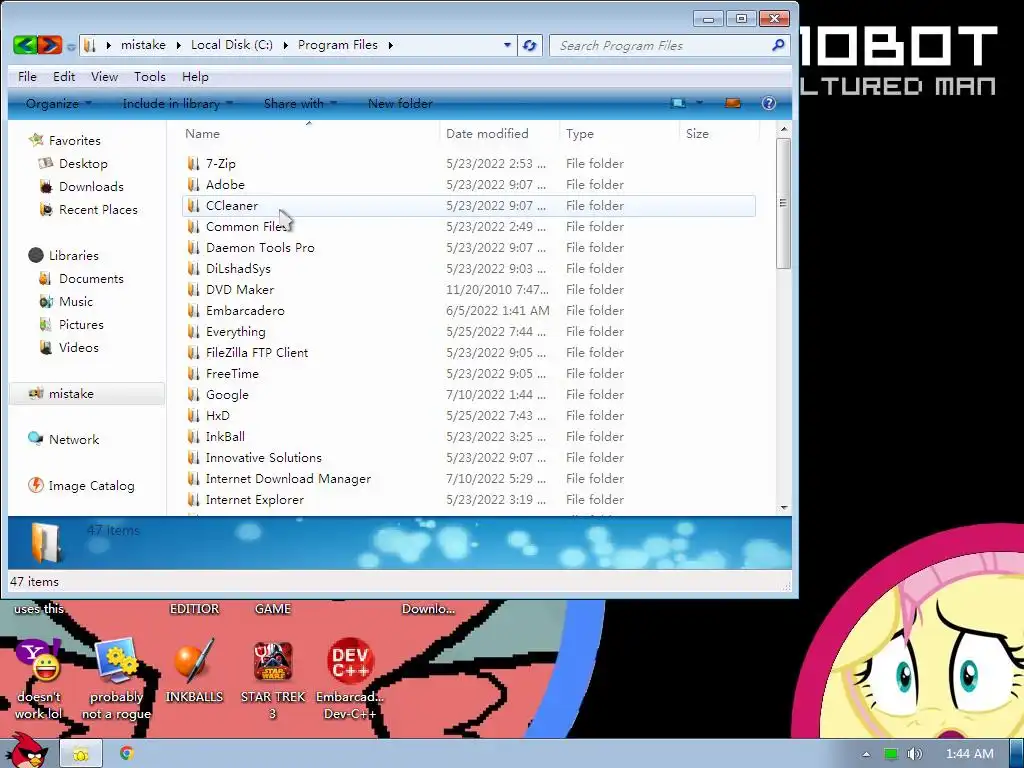Viewport: 1024px width, 768px height.
Task: Click the green Back navigation arrow
Action: tap(25, 45)
